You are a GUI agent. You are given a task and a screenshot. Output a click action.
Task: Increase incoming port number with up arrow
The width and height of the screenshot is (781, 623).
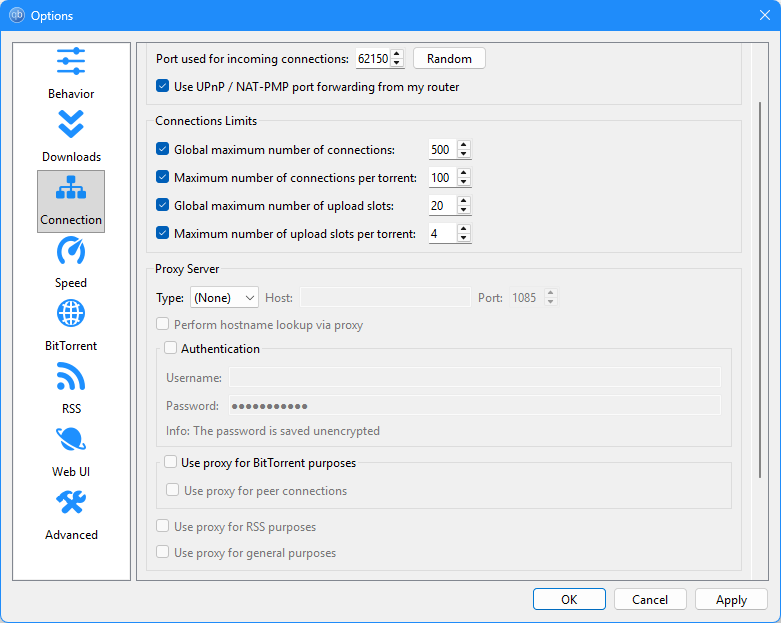tap(396, 54)
